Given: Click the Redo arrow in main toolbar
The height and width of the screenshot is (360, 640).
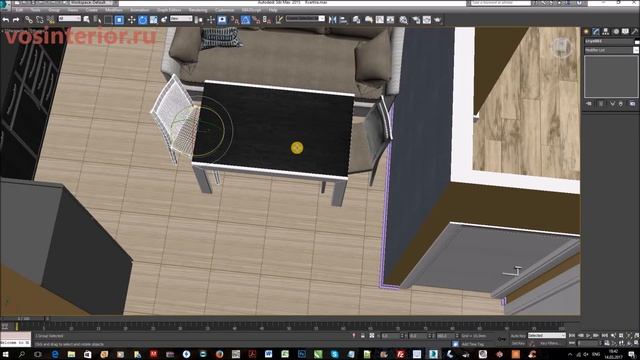Looking at the screenshot, I should tap(16, 20).
